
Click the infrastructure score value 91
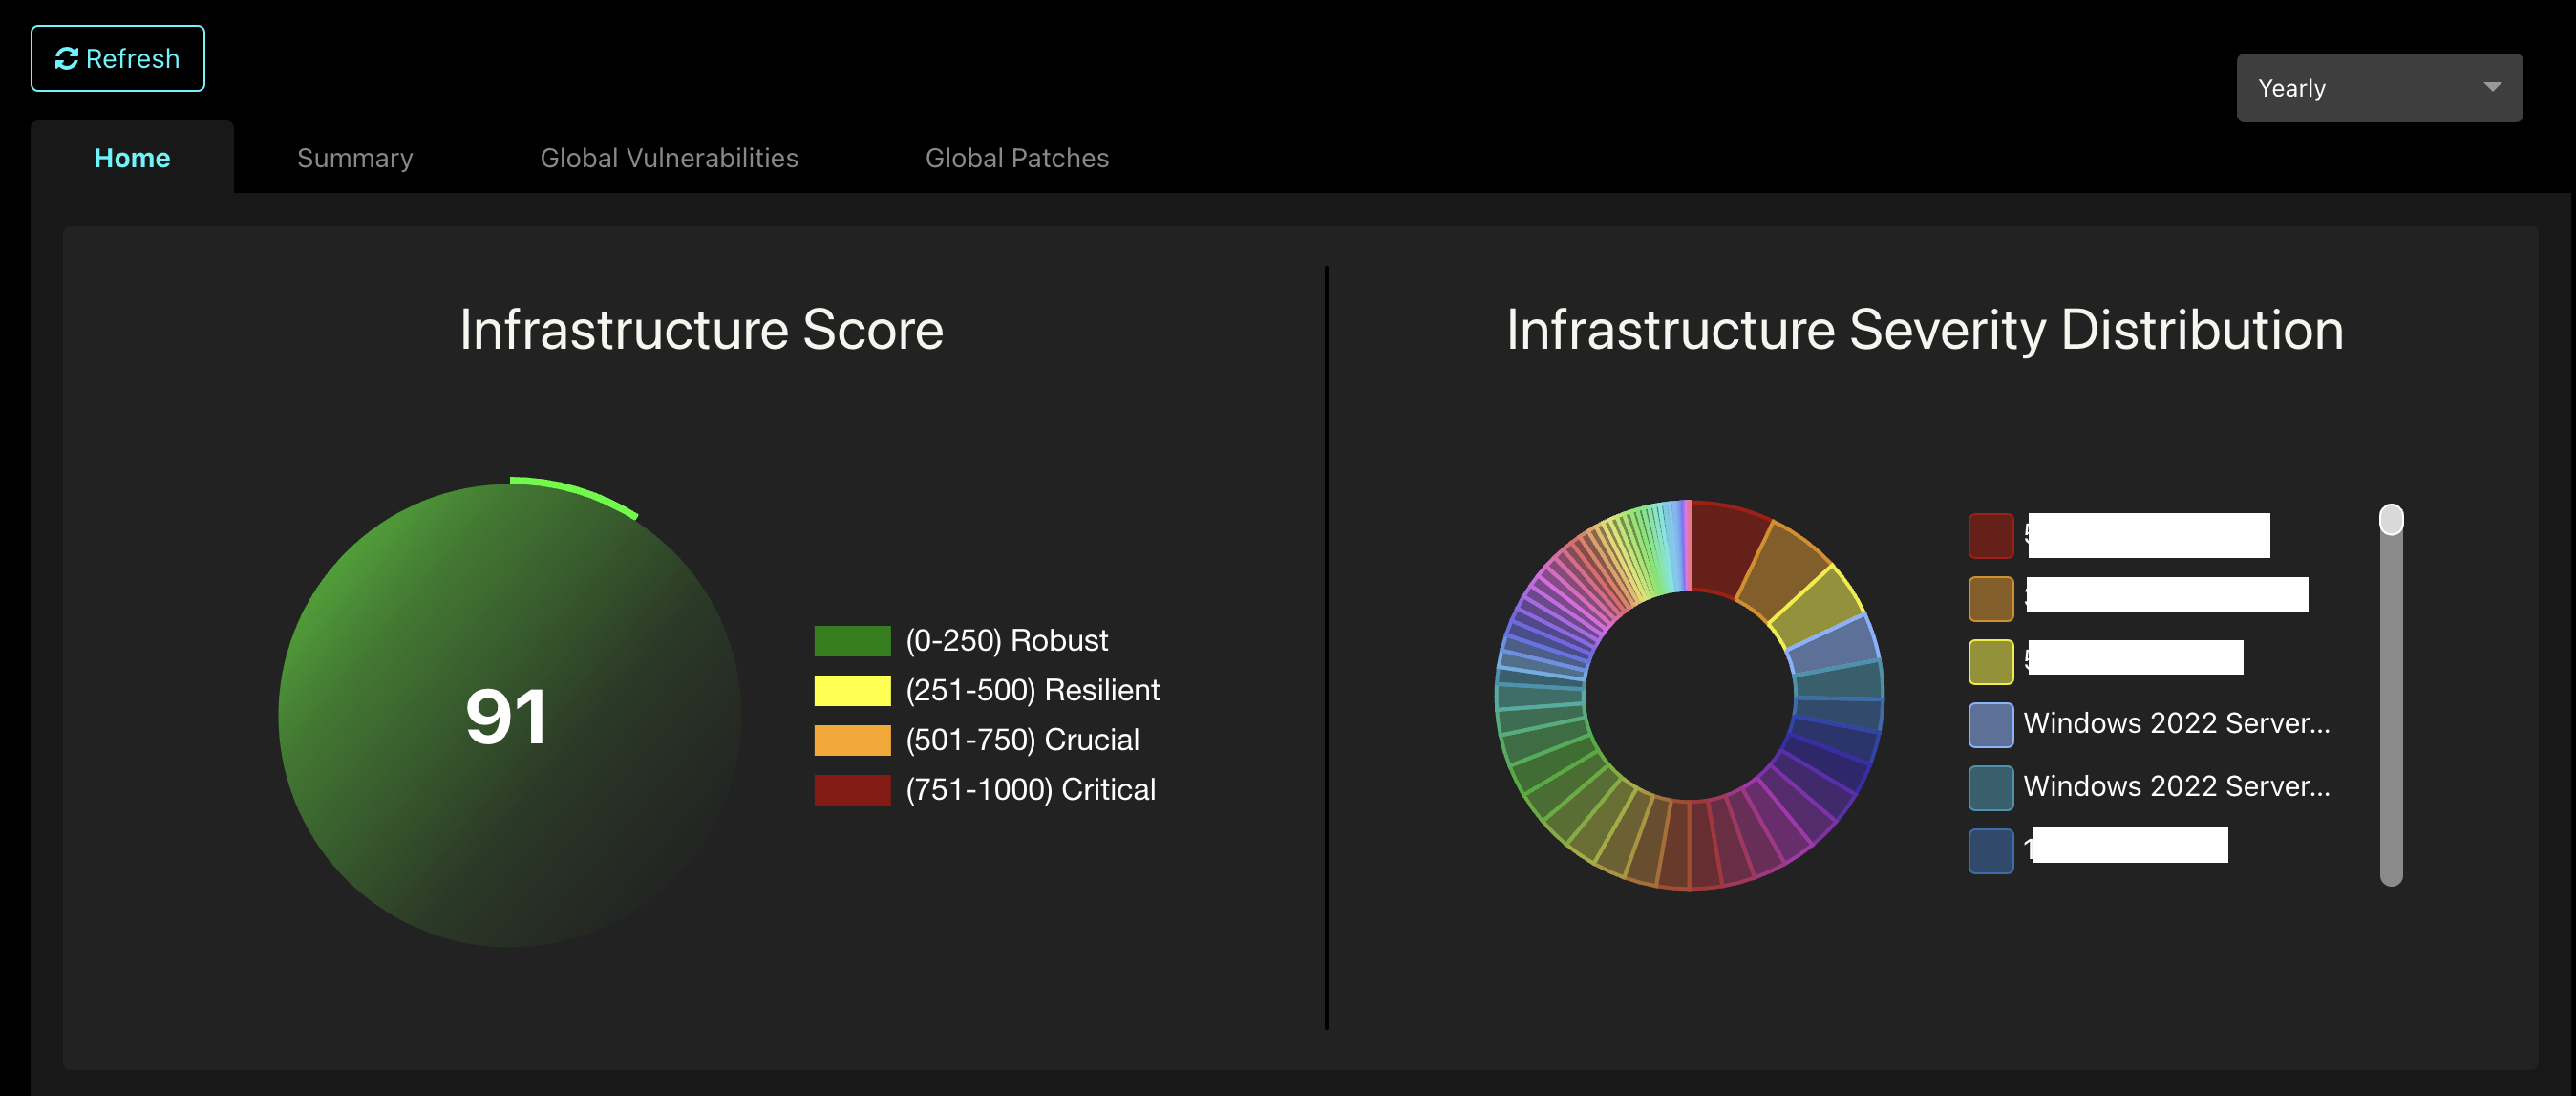(506, 717)
